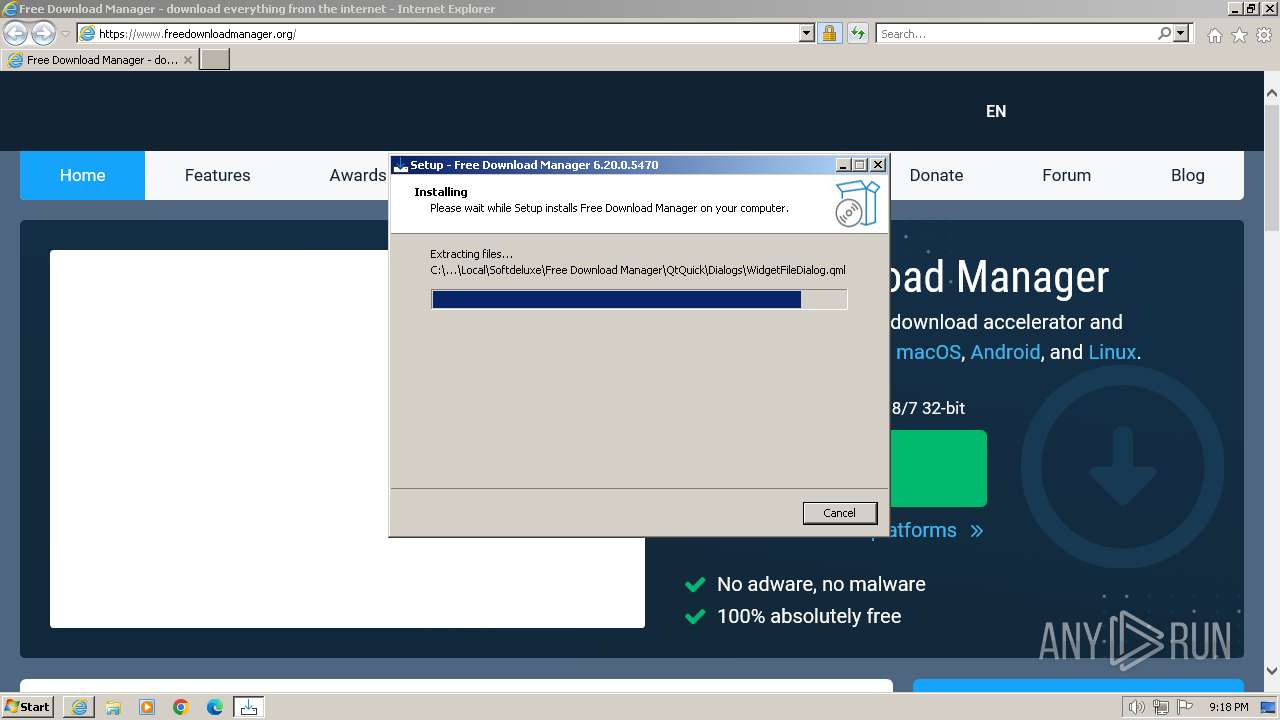Open Internet Explorer from the taskbar

click(x=79, y=707)
